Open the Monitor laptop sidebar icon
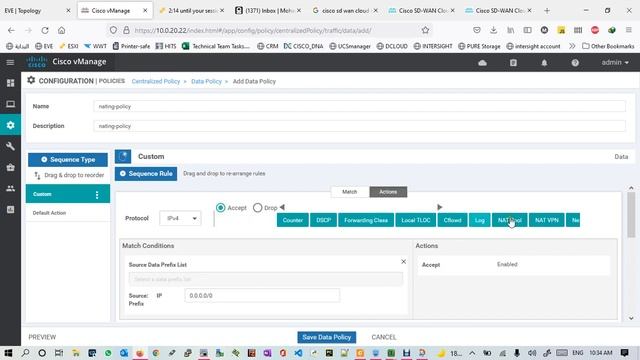The height and width of the screenshot is (360, 640). [x=11, y=104]
